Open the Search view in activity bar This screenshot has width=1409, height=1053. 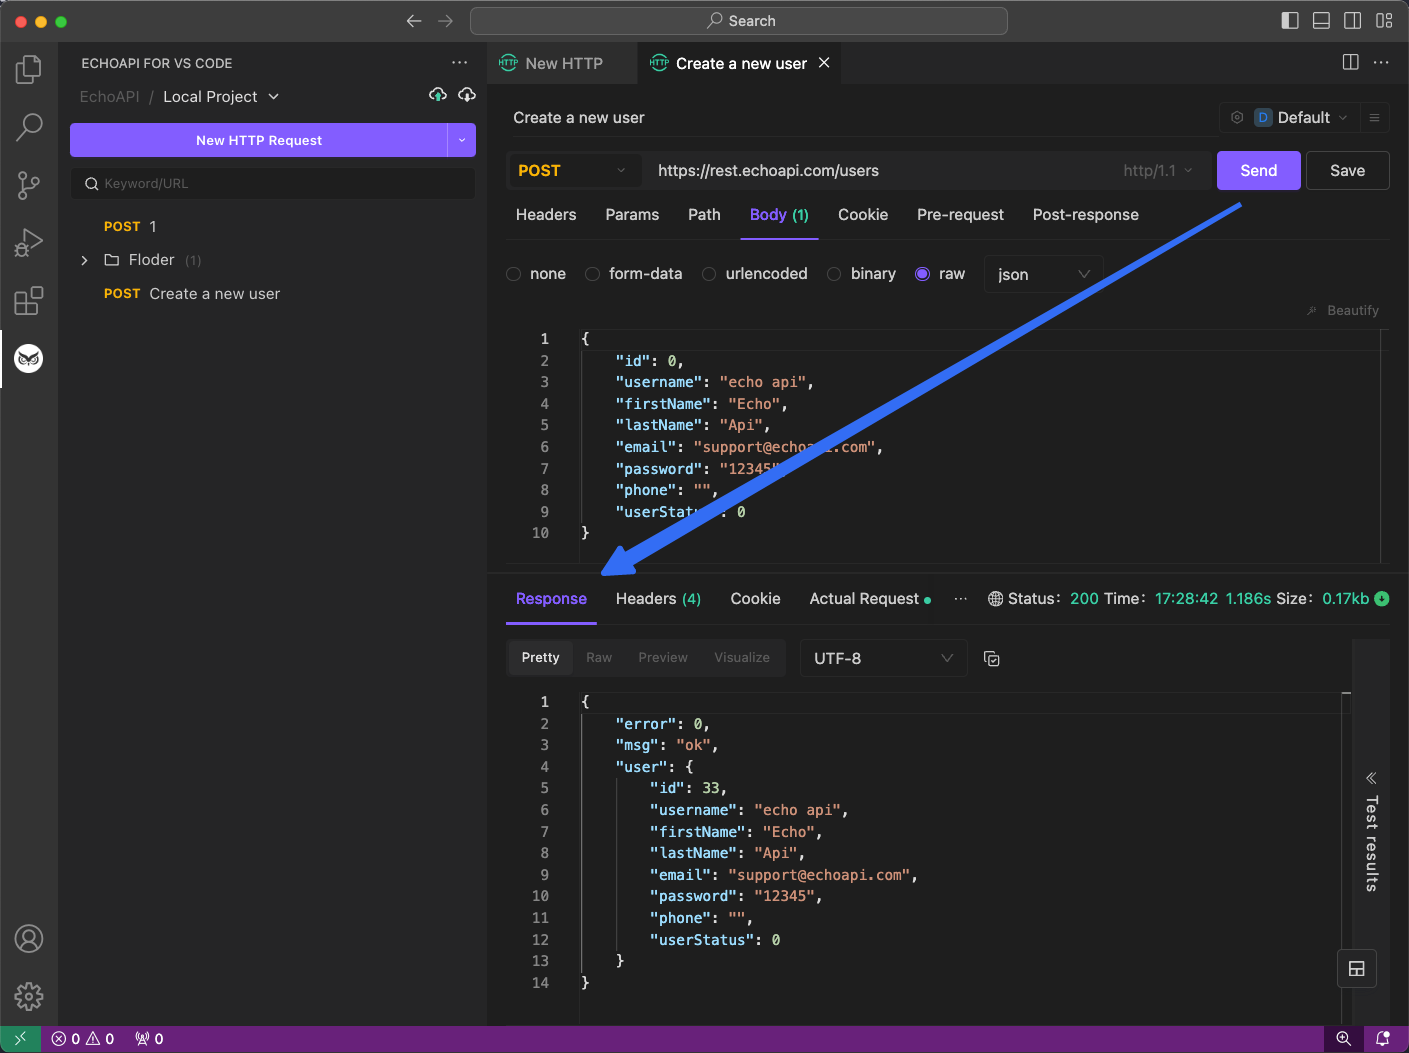(29, 127)
